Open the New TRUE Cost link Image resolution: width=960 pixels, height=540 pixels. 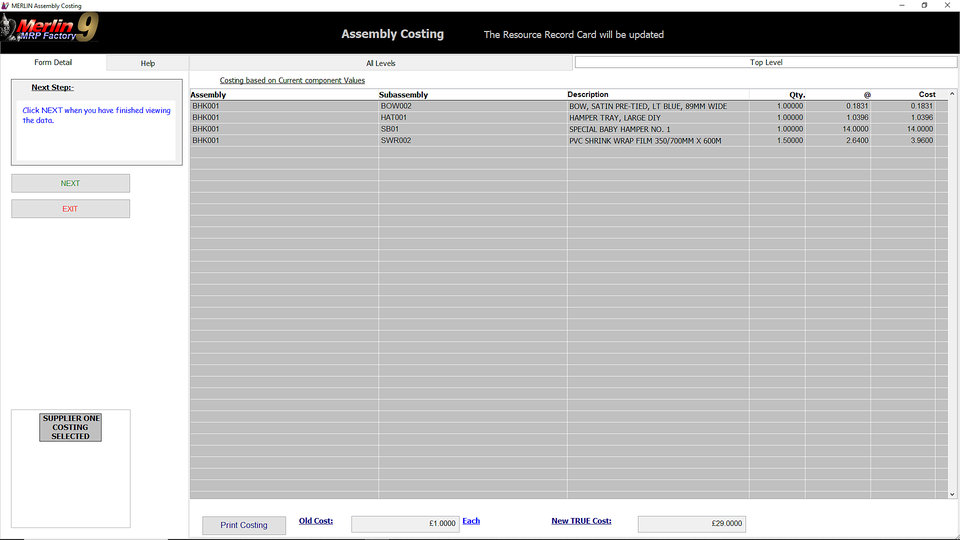pyautogui.click(x=581, y=521)
